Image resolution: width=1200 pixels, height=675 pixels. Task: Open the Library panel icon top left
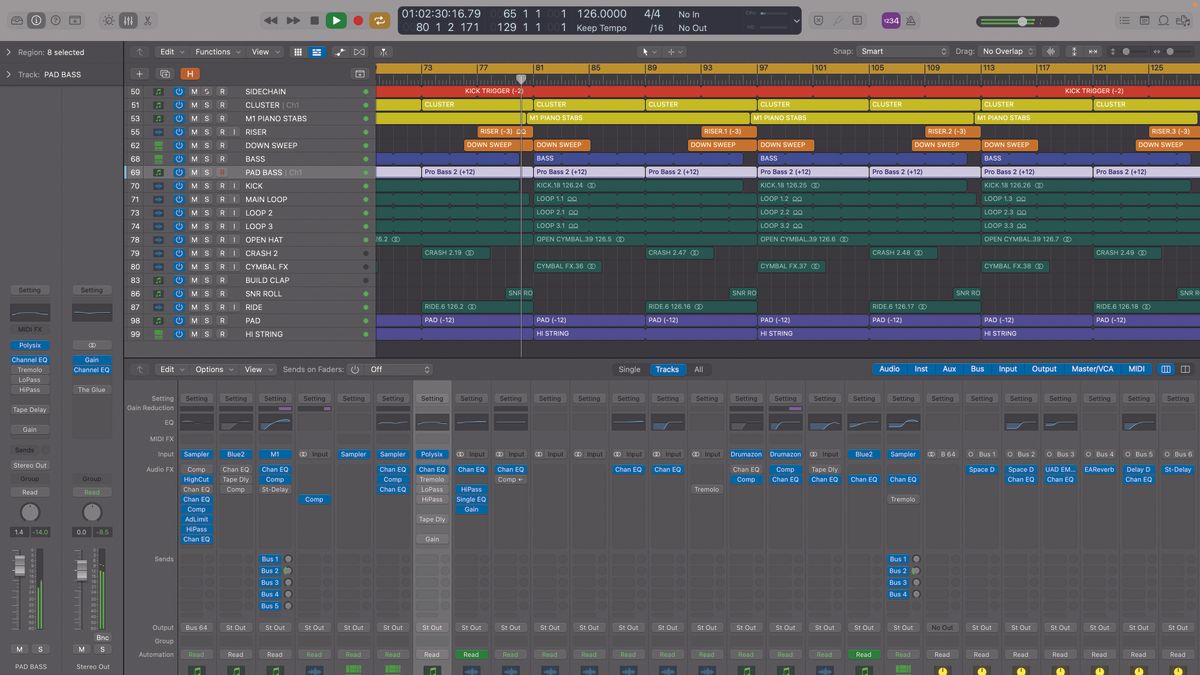(x=17, y=19)
